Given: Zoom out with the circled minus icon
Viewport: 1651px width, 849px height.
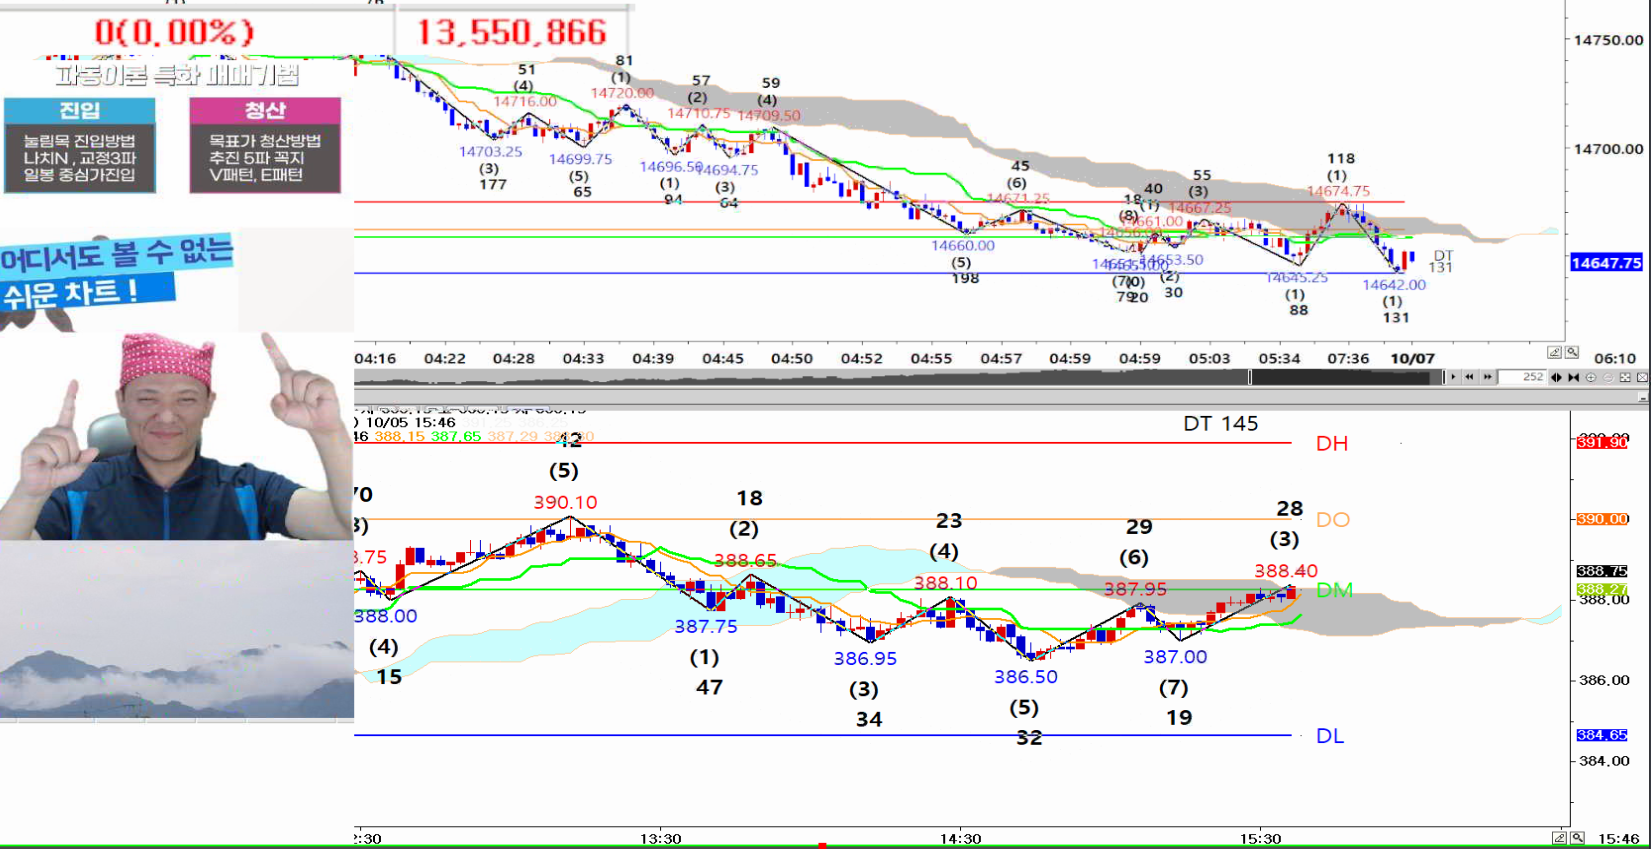Looking at the screenshot, I should [x=1608, y=377].
